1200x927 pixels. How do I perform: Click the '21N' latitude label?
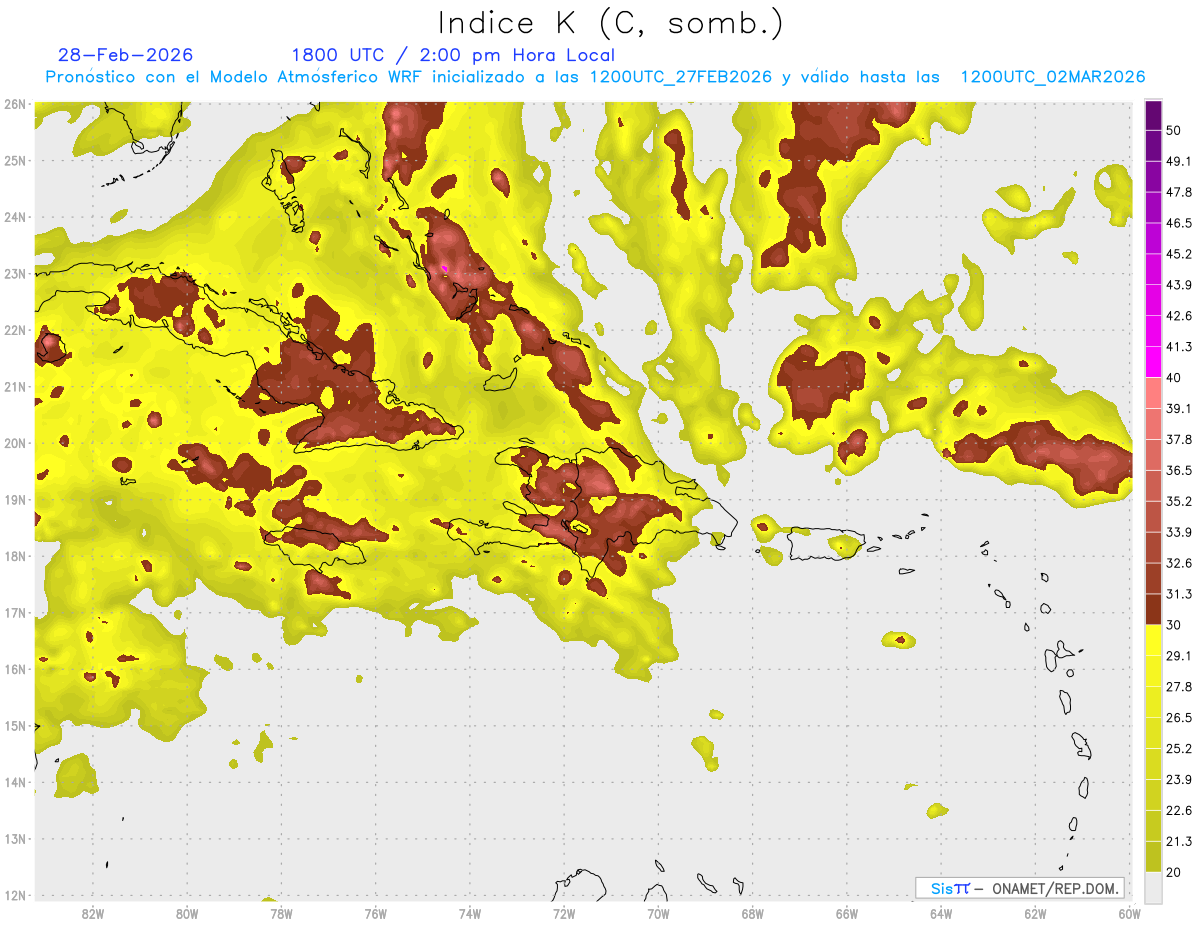[x=14, y=386]
